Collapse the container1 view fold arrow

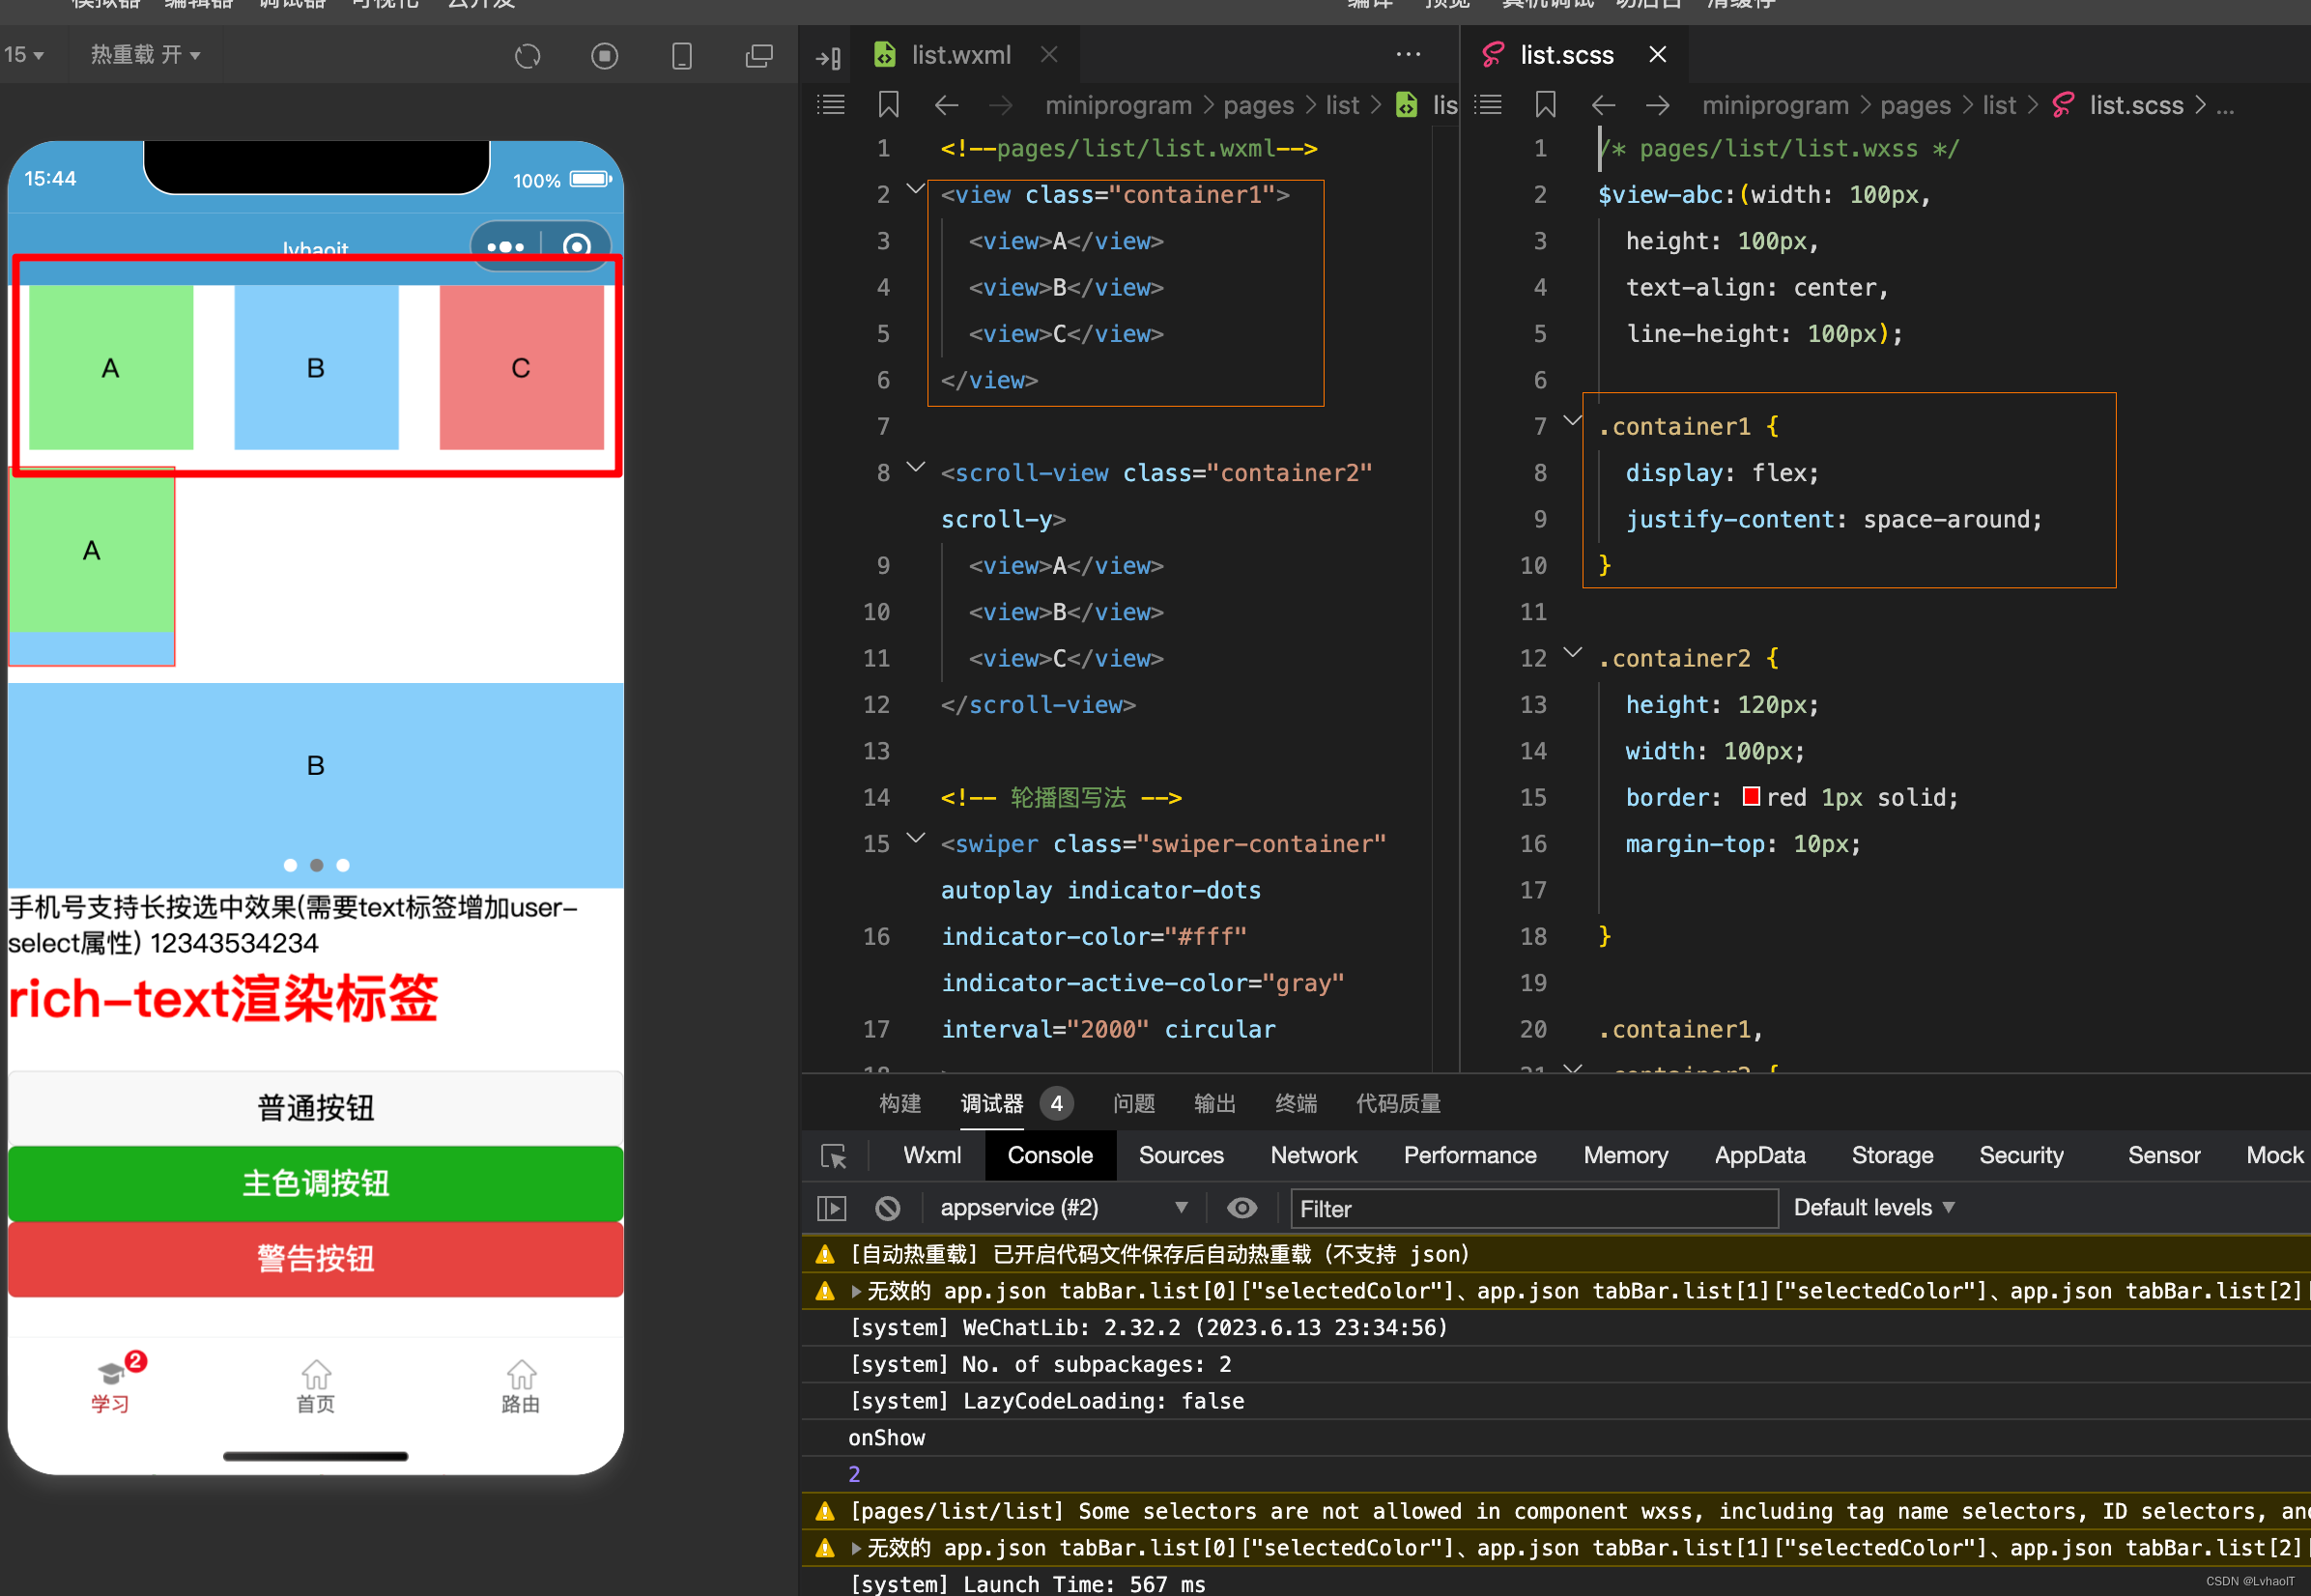(914, 188)
